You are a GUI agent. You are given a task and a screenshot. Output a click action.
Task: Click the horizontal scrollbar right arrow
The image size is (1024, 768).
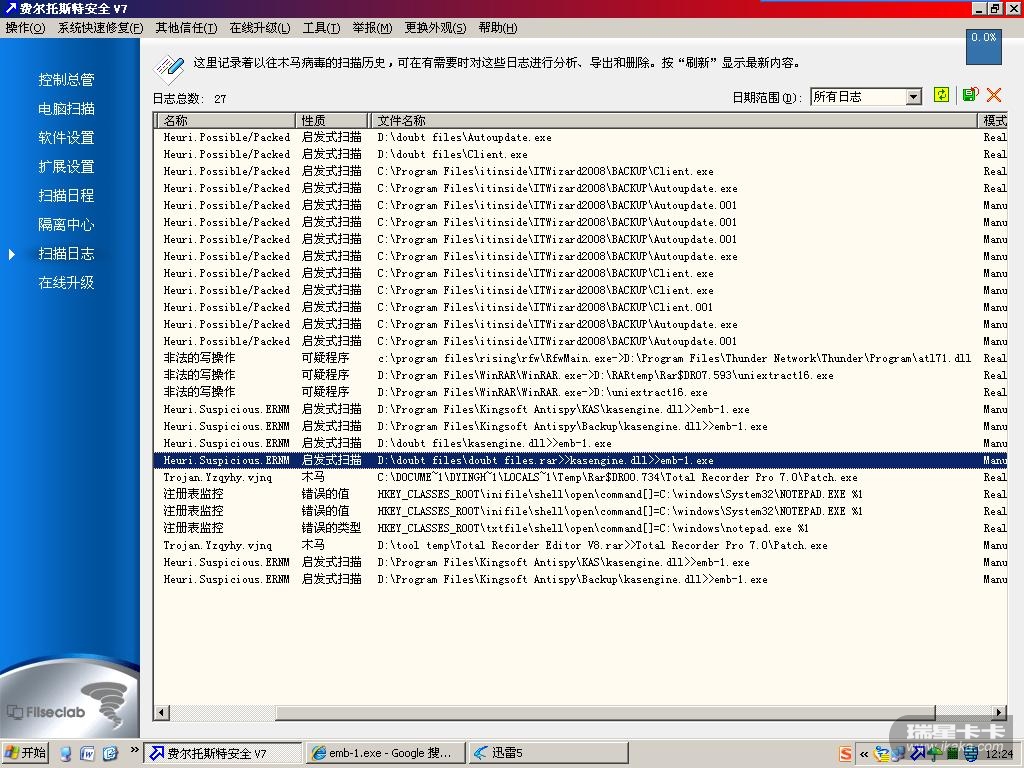(999, 712)
